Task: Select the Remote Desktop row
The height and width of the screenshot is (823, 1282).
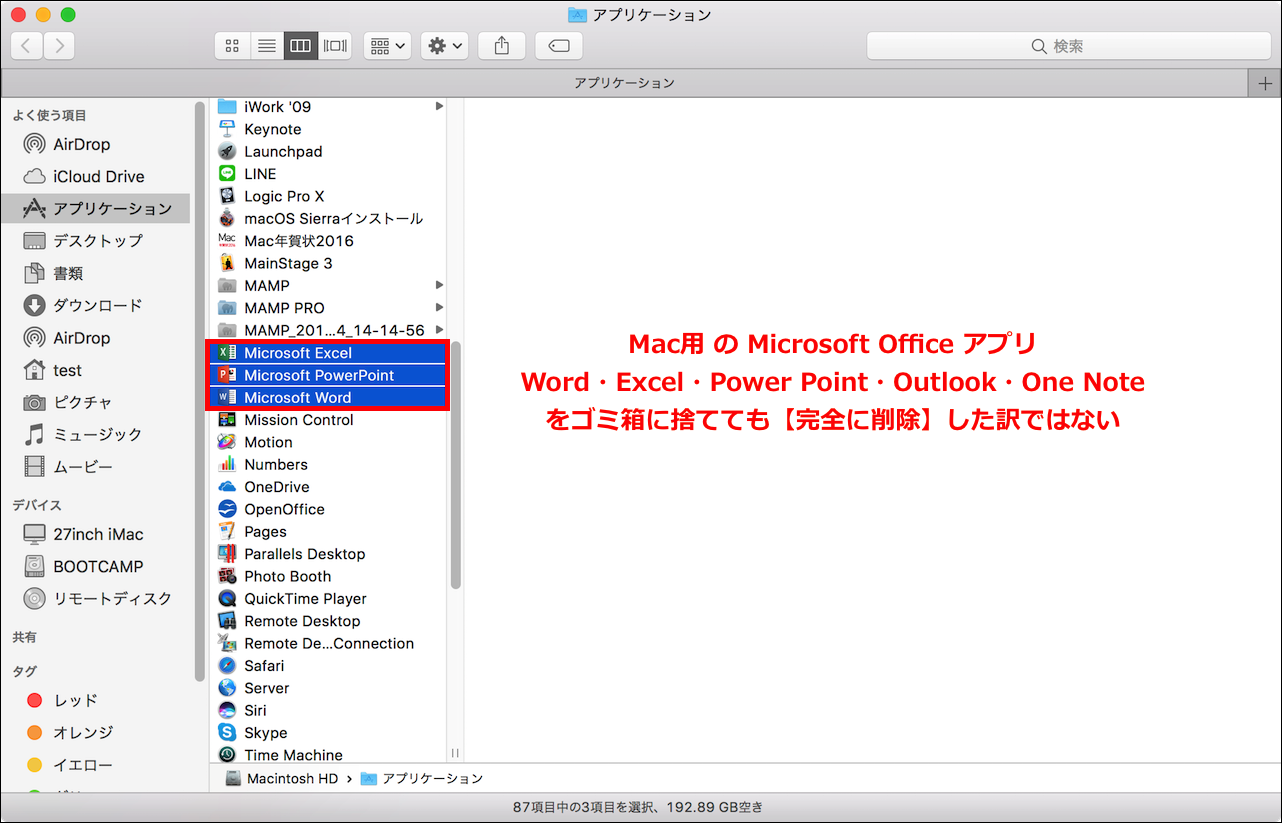Action: coord(328,621)
